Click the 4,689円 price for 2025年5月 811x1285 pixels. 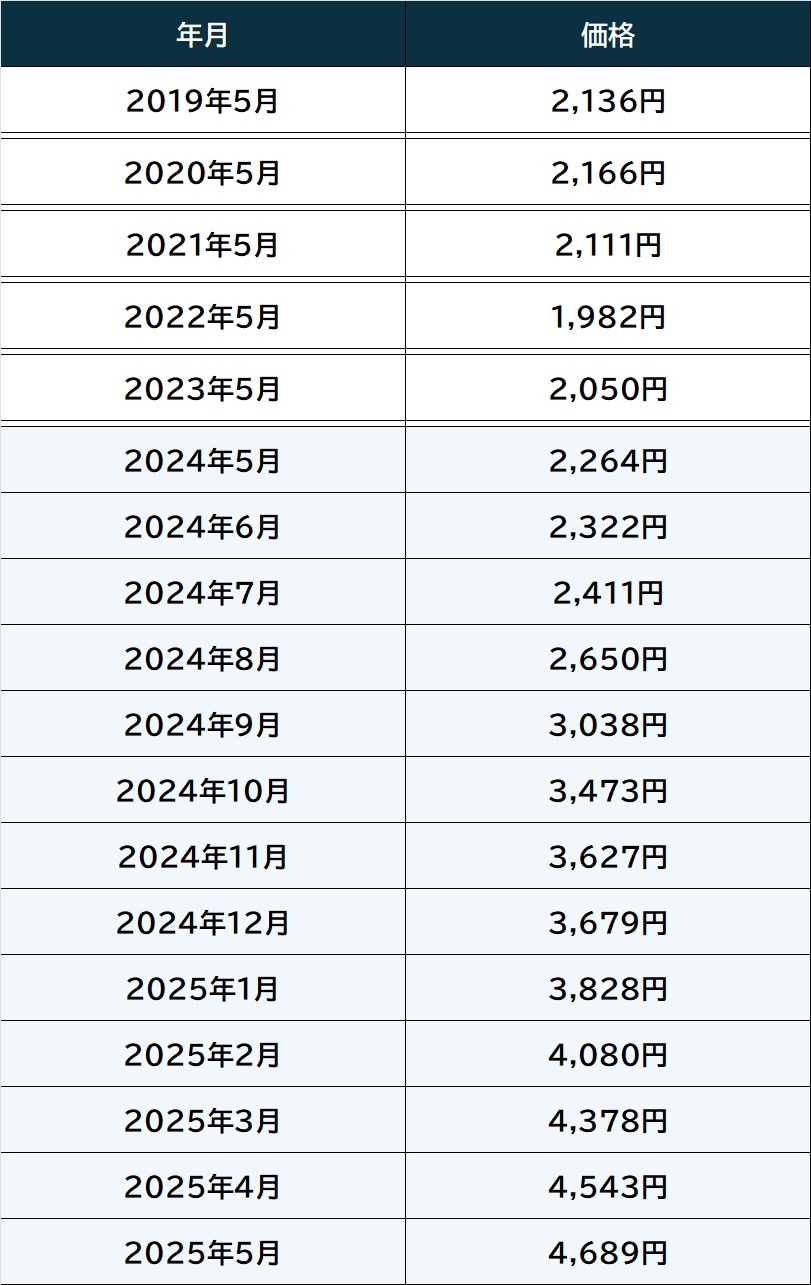point(608,1252)
